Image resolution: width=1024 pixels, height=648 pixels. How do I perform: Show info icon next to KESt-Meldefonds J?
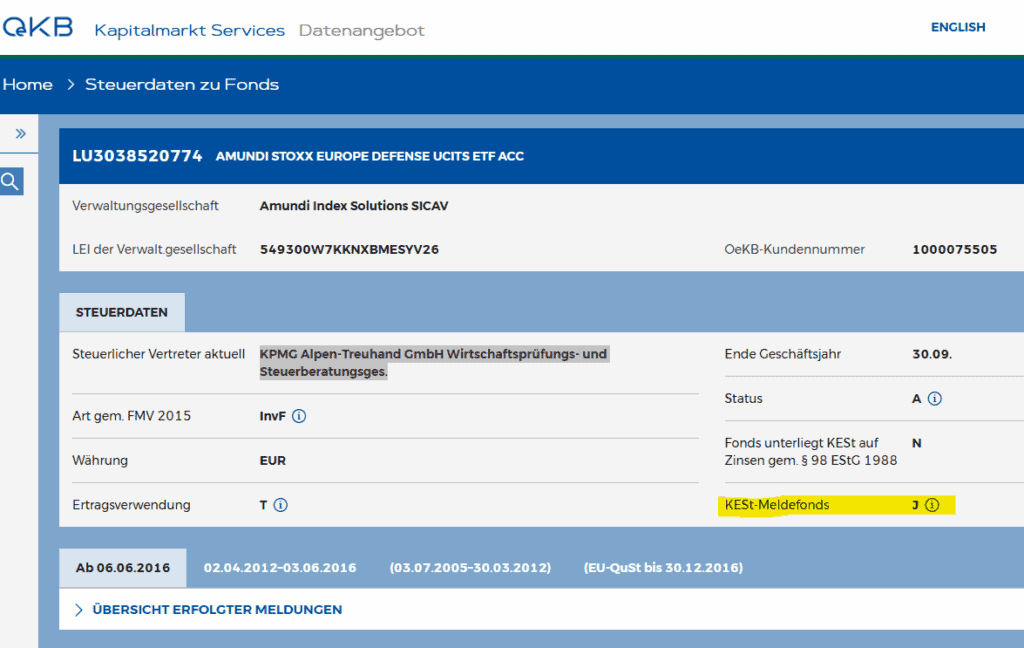click(932, 505)
